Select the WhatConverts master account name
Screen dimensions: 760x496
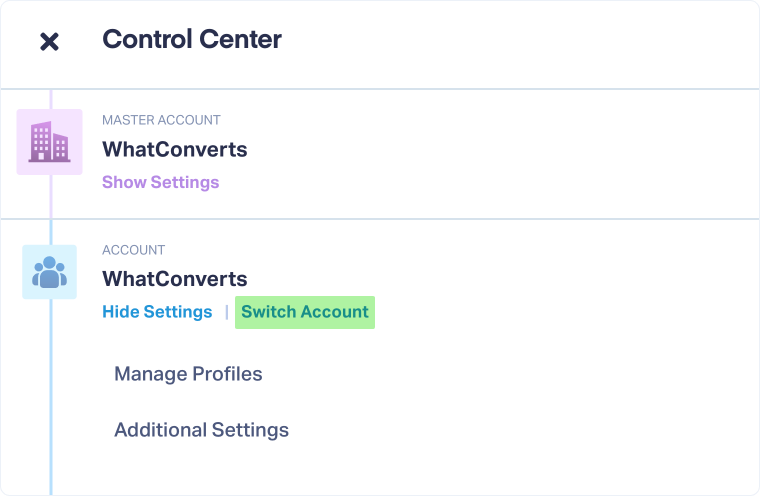(x=174, y=150)
